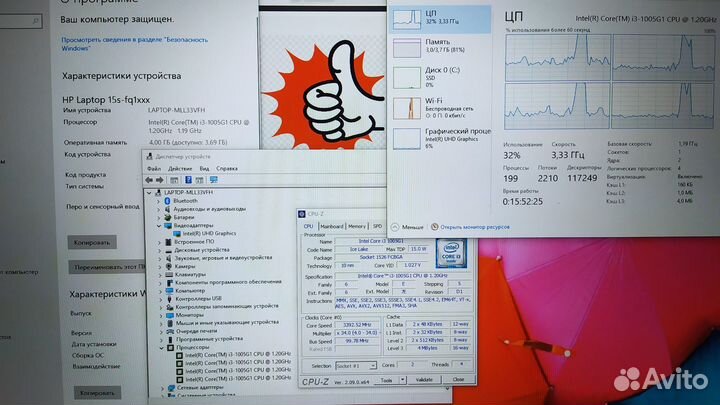The width and height of the screenshot is (720, 405).
Task: Switch to the Memory tab in CPU-Z
Action: coord(357,226)
